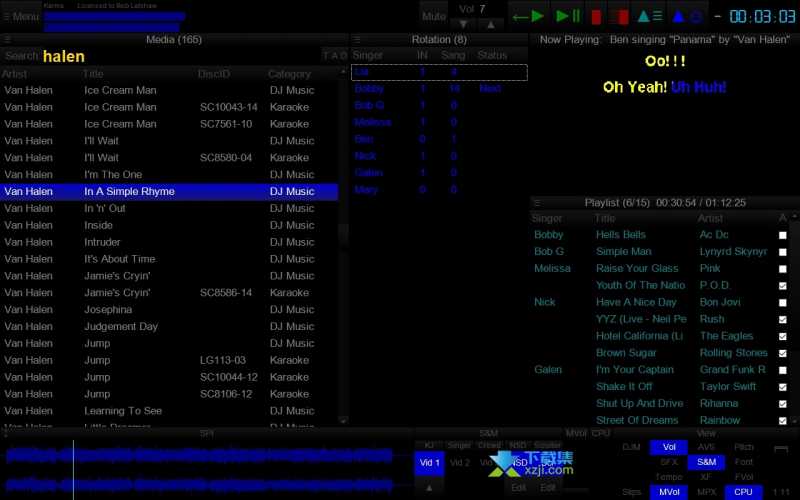Image resolution: width=800 pixels, height=500 pixels.
Task: Select Jump karaoke track LG113-03
Action: [x=169, y=360]
